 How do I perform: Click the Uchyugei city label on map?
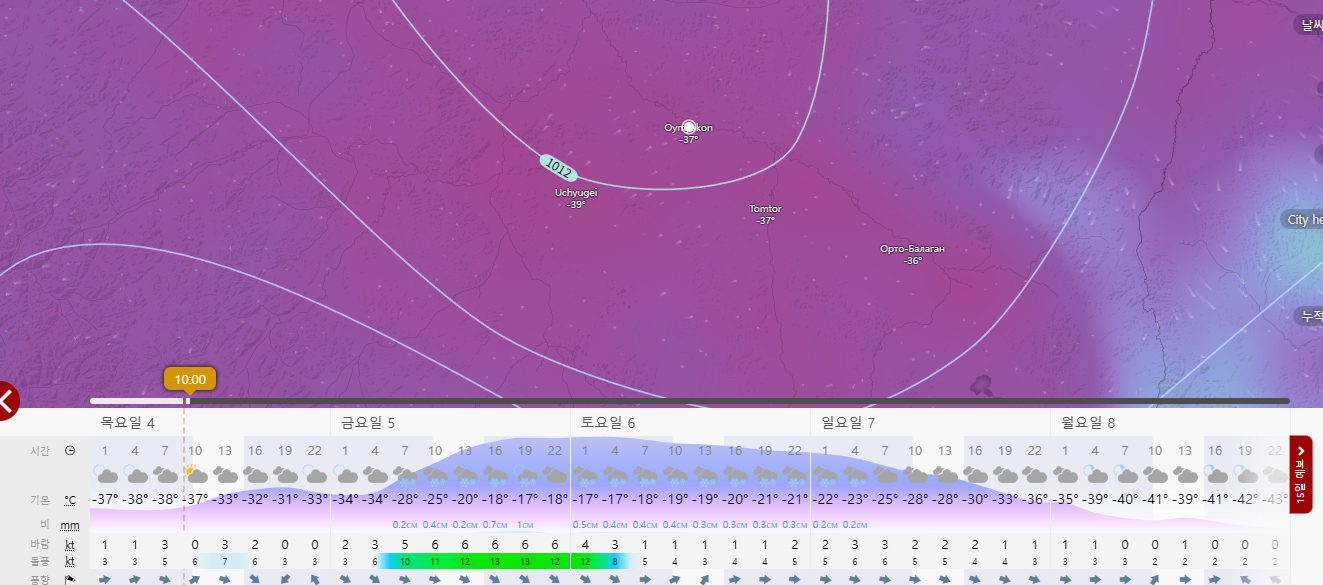(x=576, y=193)
